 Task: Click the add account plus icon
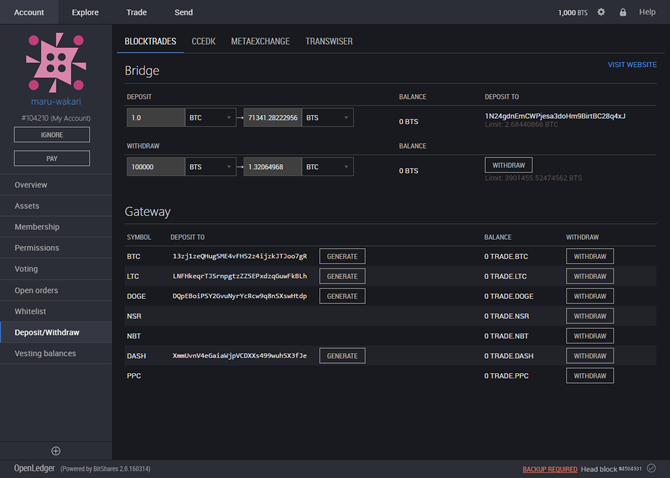click(56, 451)
